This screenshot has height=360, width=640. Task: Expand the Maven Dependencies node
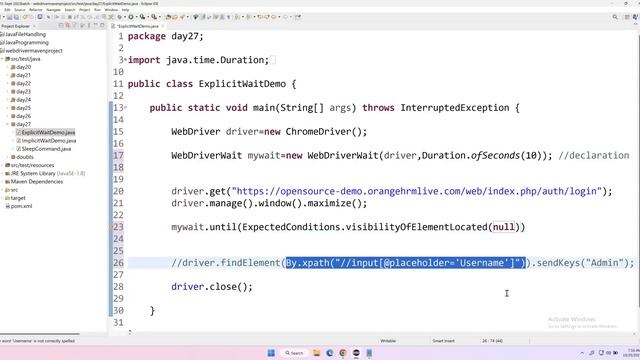[2, 181]
